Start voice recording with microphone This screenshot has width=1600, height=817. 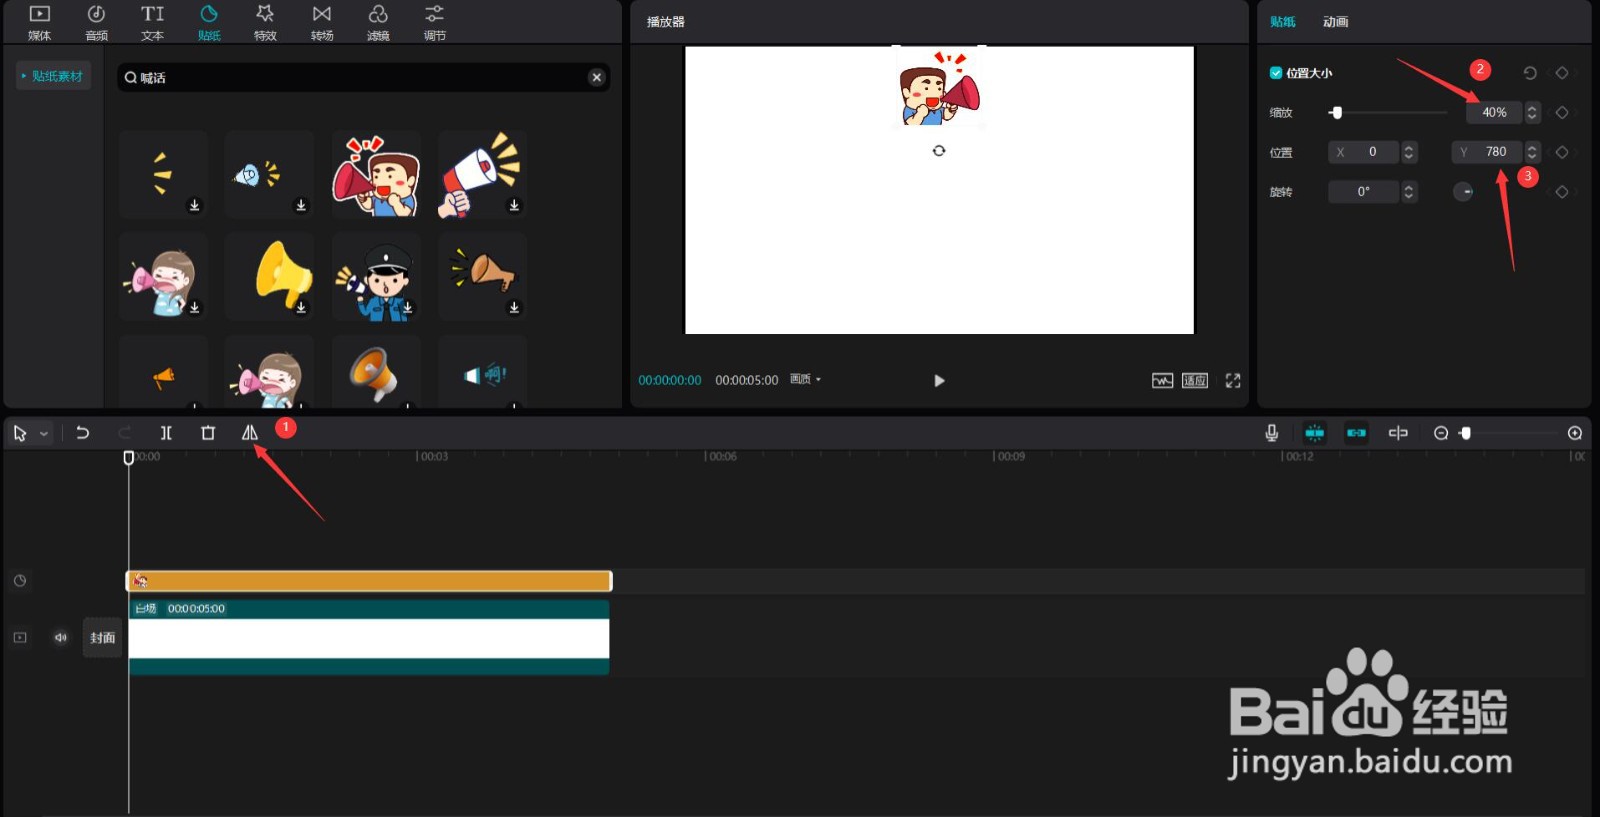[x=1271, y=433]
